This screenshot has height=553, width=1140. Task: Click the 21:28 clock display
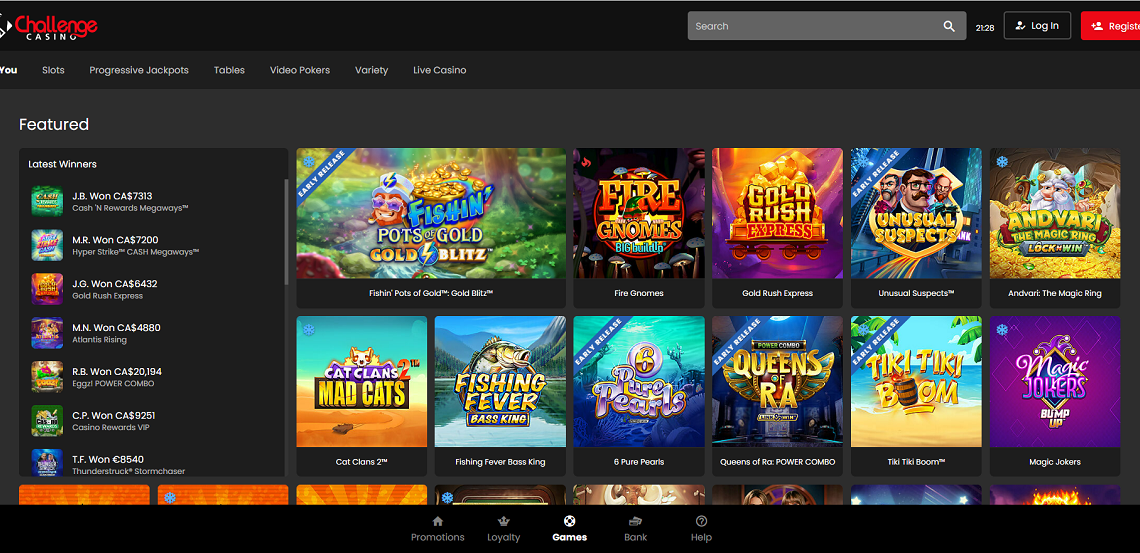pos(984,27)
